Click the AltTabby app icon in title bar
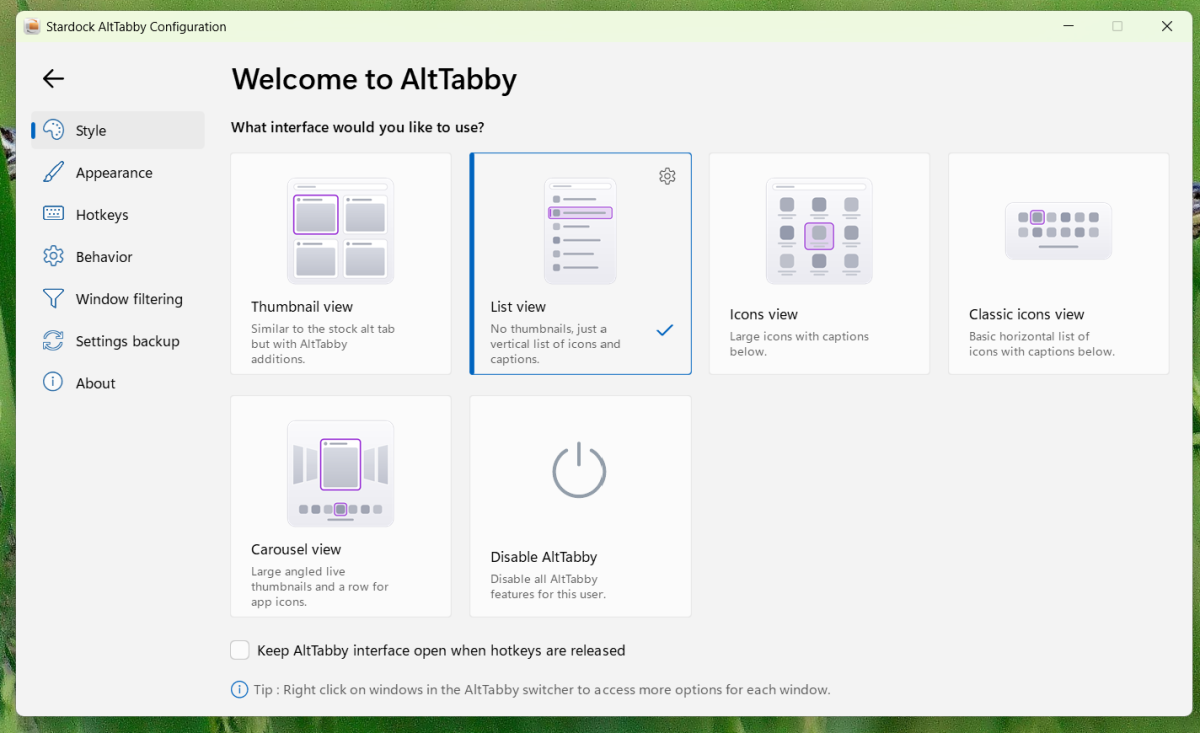This screenshot has height=733, width=1200. click(x=32, y=26)
